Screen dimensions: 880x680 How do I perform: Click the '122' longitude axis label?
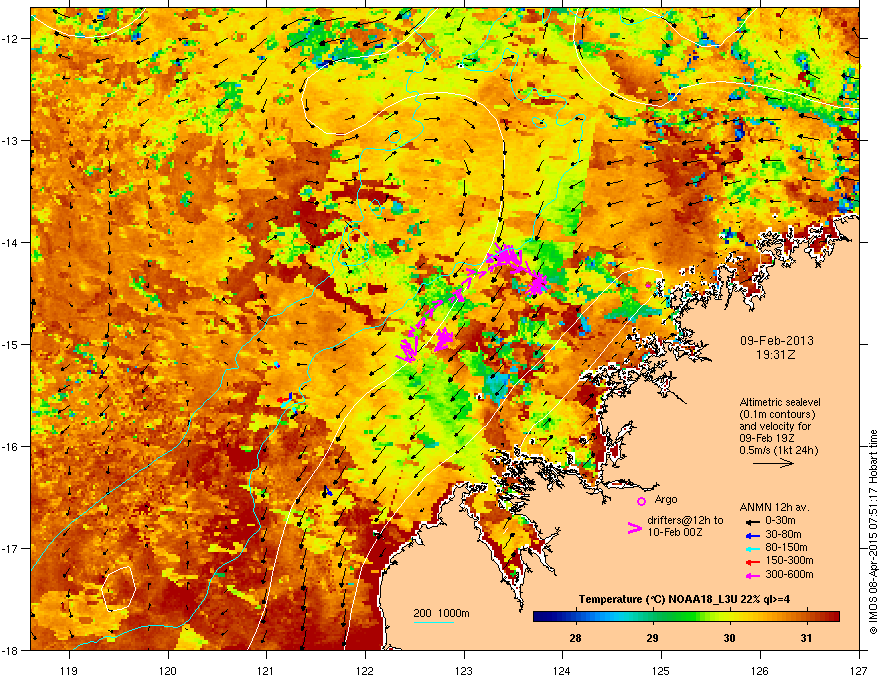(365, 671)
